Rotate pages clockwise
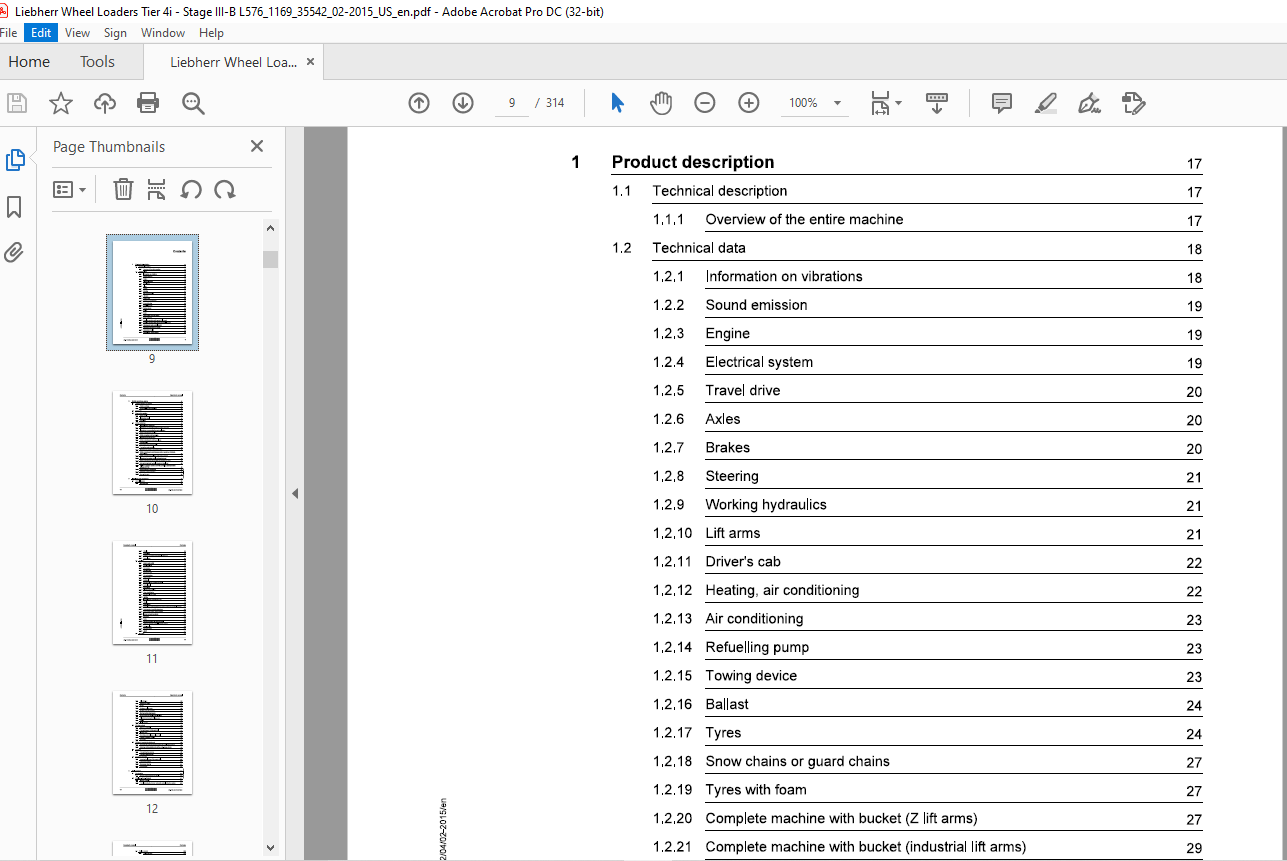 (225, 189)
